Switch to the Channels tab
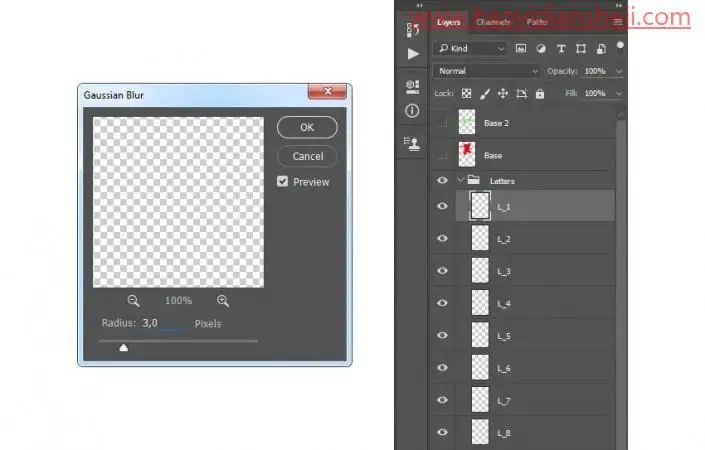The width and height of the screenshot is (705, 450). (x=493, y=22)
